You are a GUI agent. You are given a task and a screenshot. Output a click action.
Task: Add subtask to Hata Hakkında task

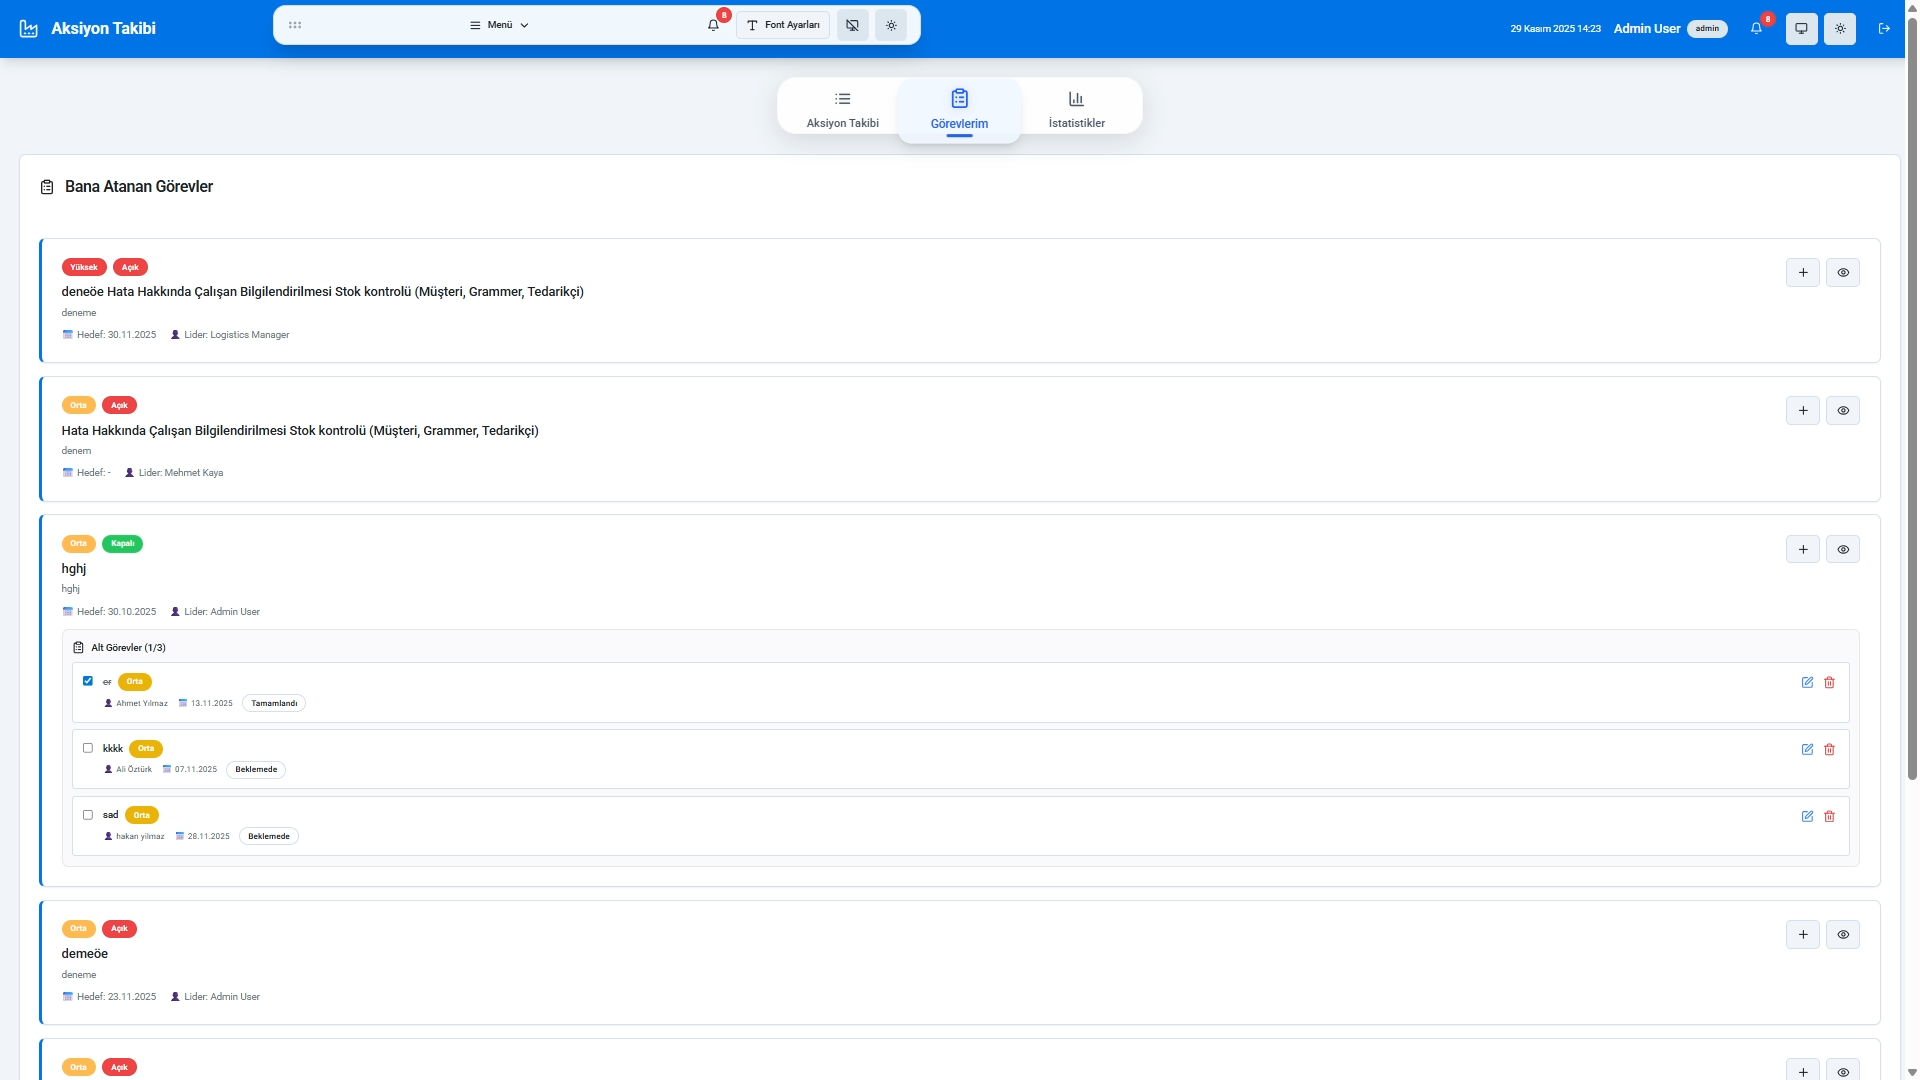[1803, 410]
